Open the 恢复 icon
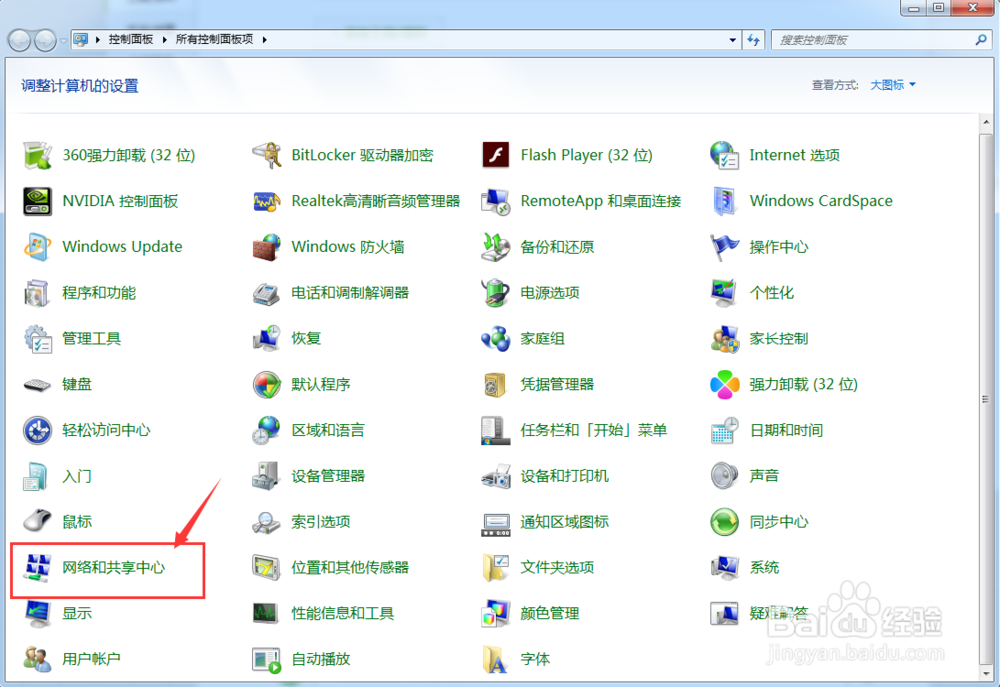The width and height of the screenshot is (1000, 687). click(x=267, y=339)
